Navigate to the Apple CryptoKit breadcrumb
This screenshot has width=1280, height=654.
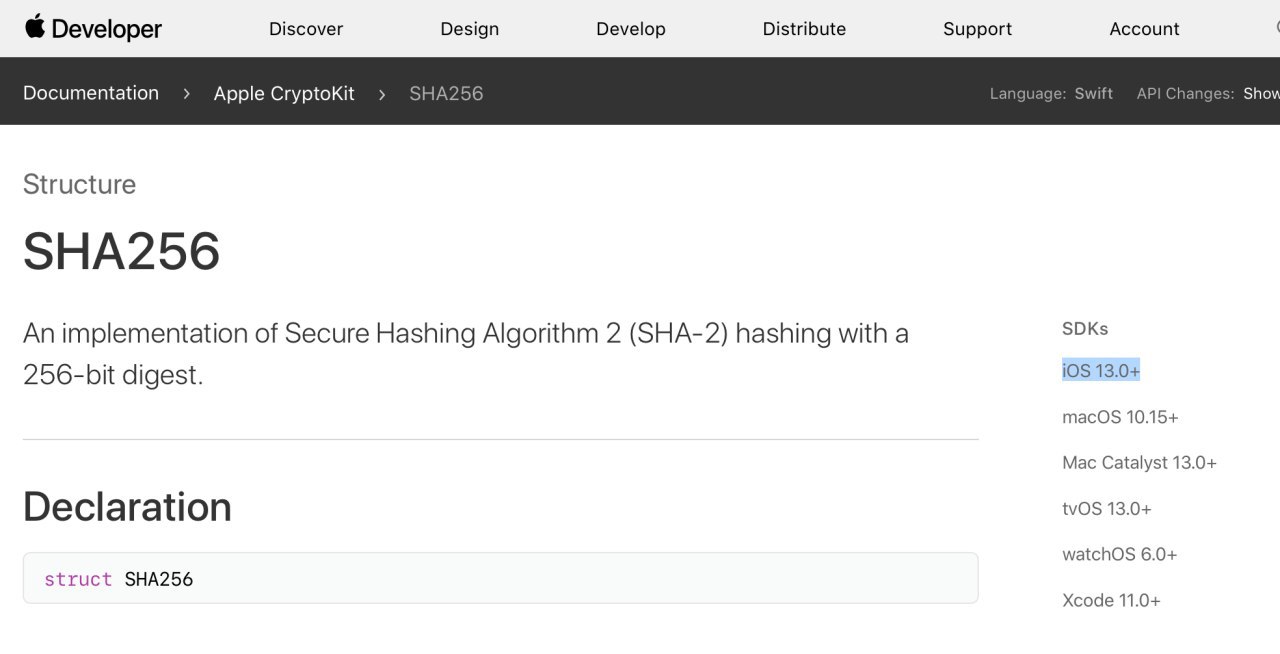tap(284, 93)
